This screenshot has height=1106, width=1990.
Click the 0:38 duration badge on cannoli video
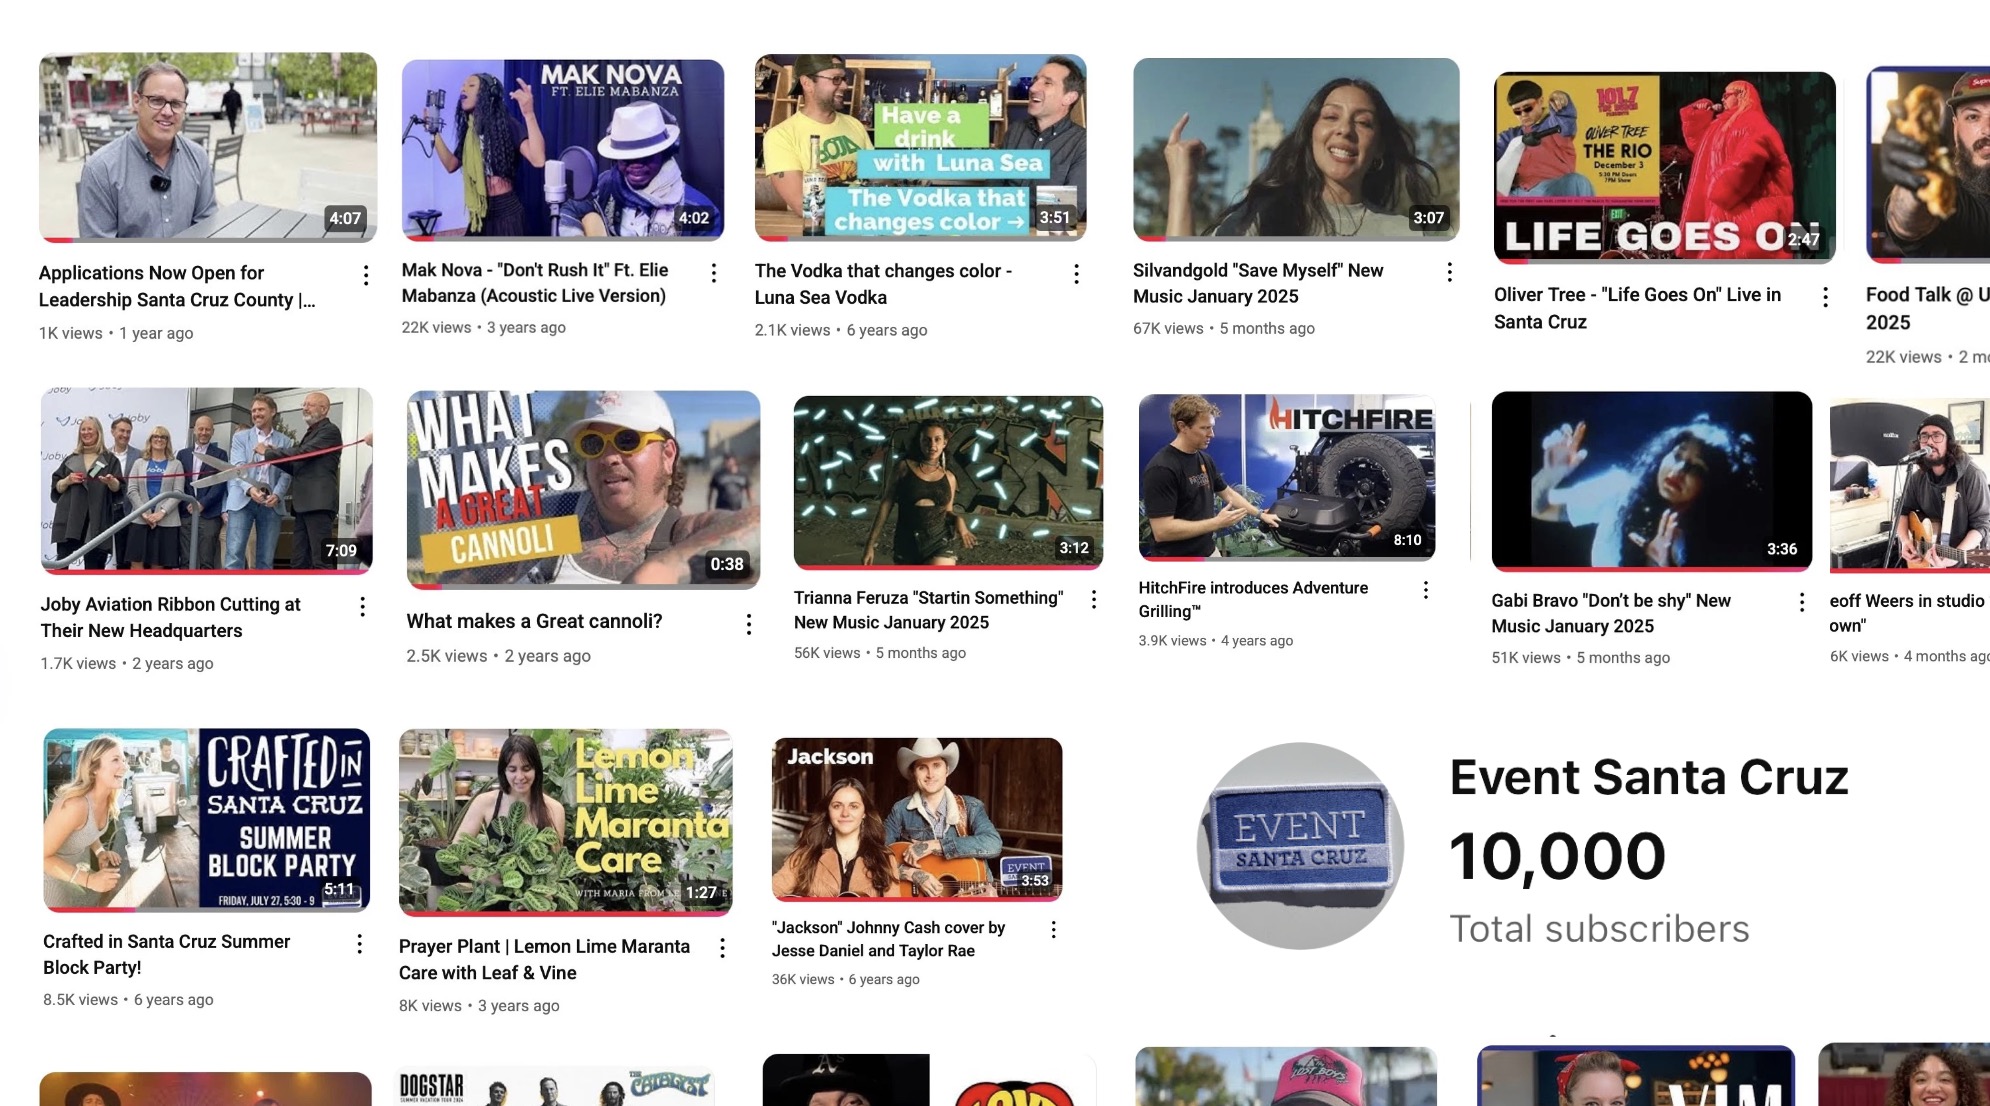727,564
